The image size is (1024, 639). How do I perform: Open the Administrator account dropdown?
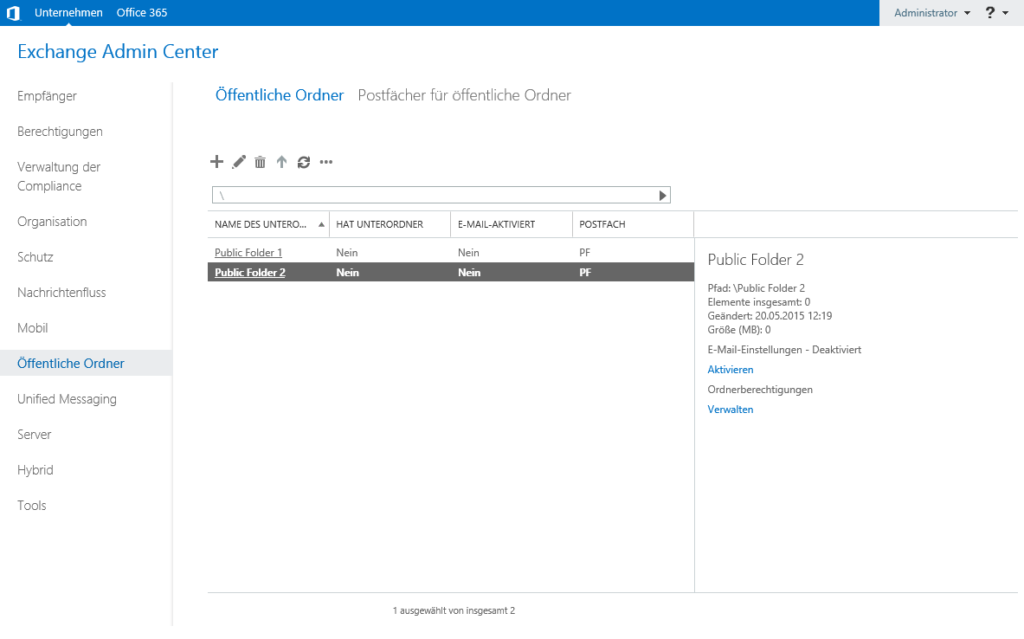(x=932, y=13)
